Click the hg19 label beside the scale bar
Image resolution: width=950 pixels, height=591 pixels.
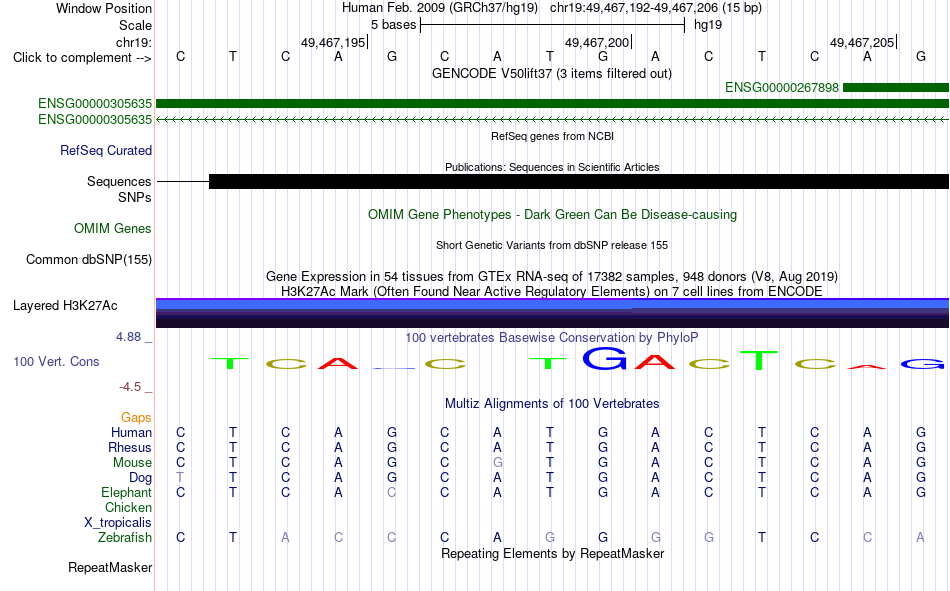708,25
